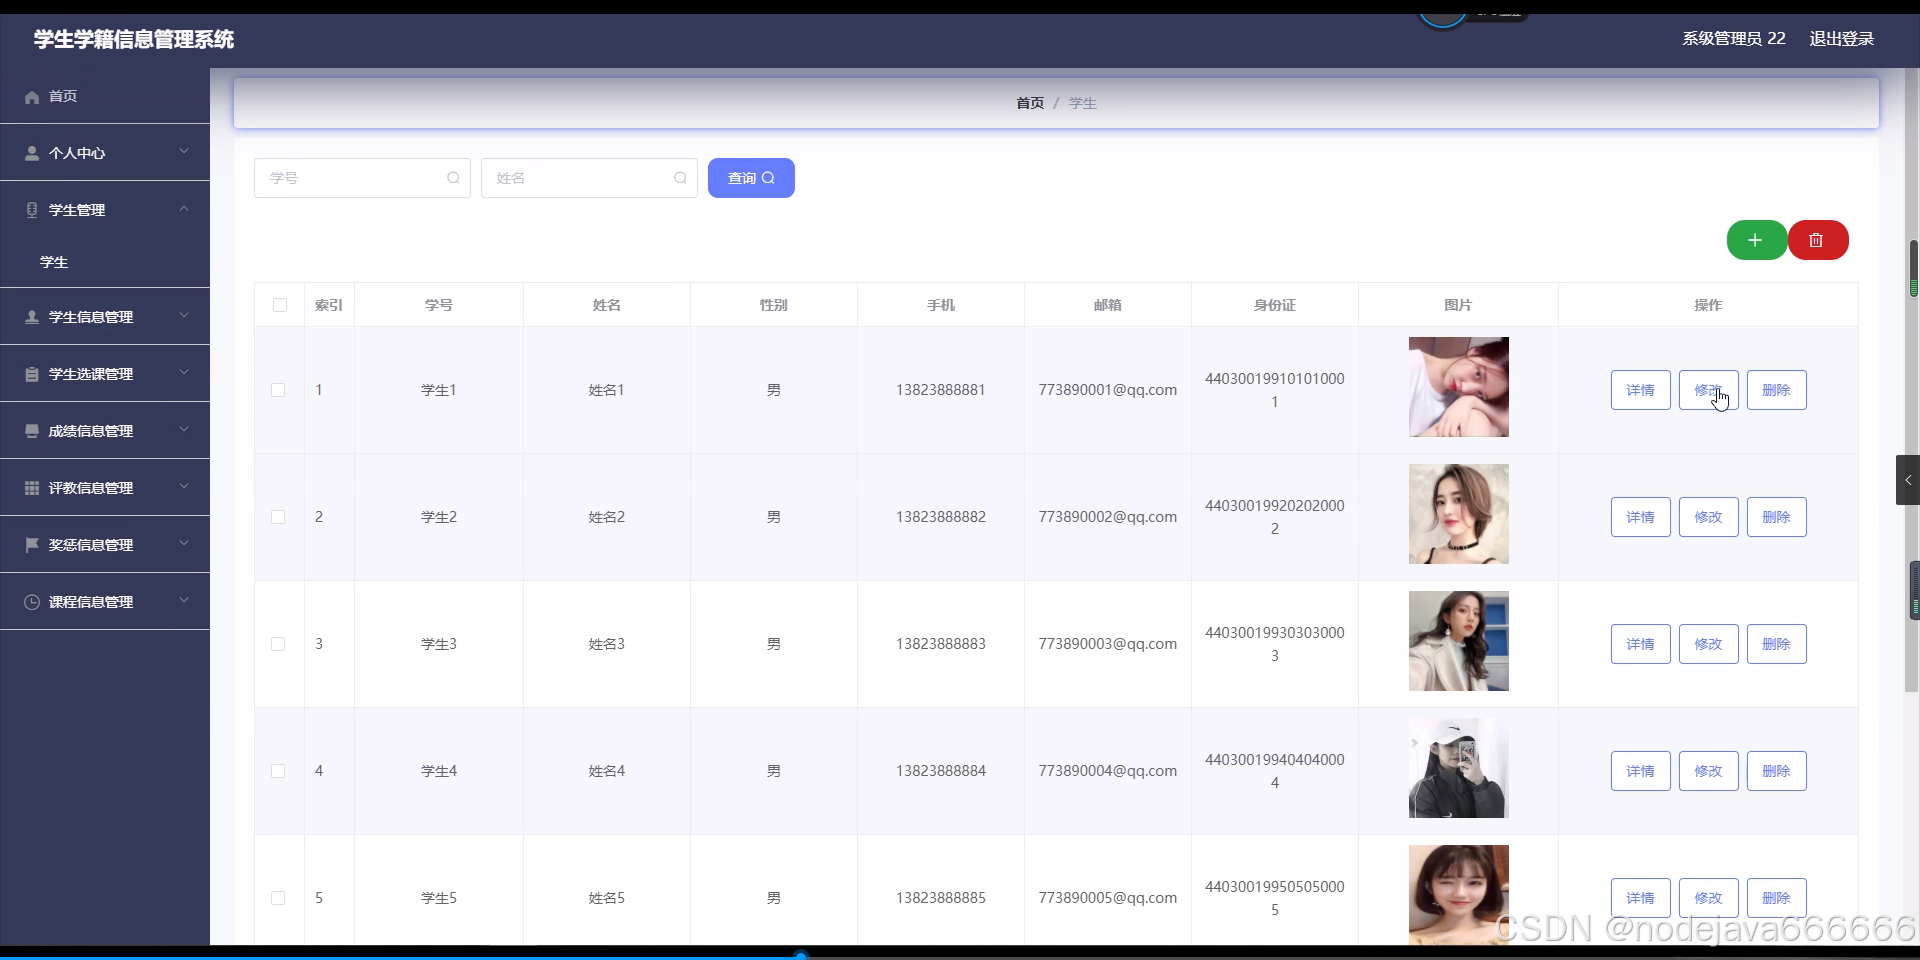This screenshot has width=1920, height=960.
Task: Select the 学生 submenu item
Action: click(x=105, y=262)
